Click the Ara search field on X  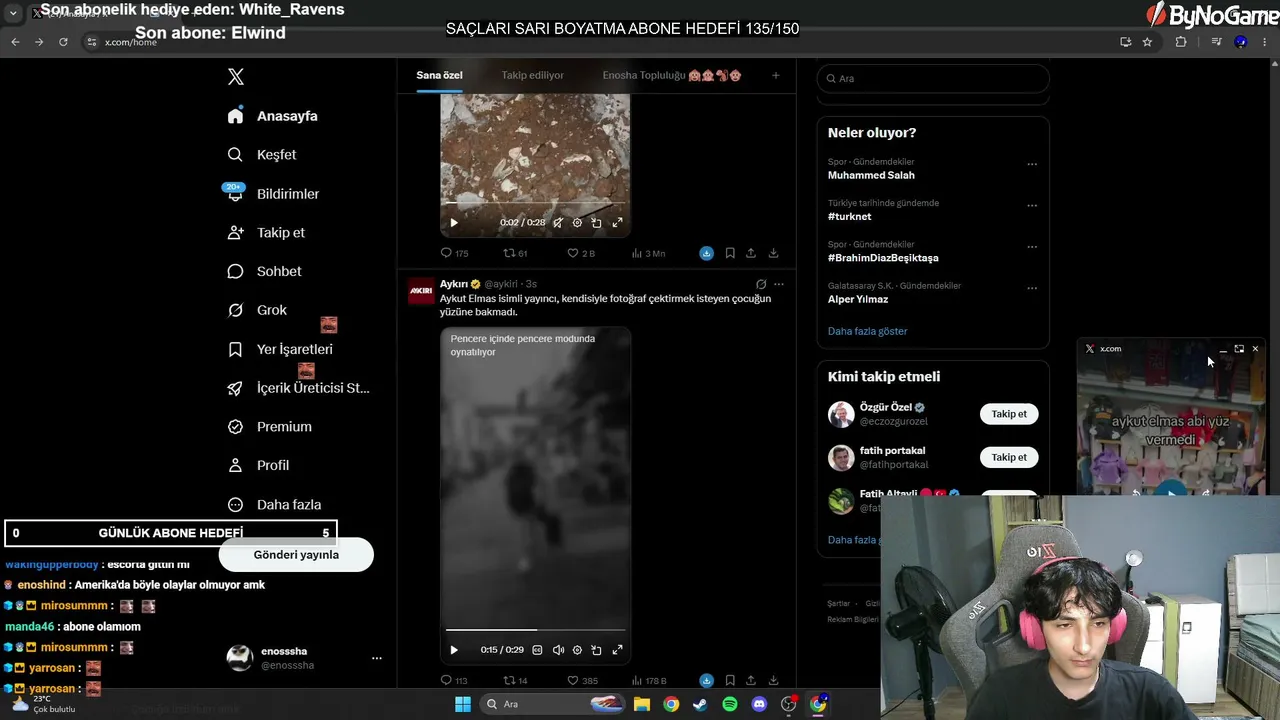click(933, 78)
